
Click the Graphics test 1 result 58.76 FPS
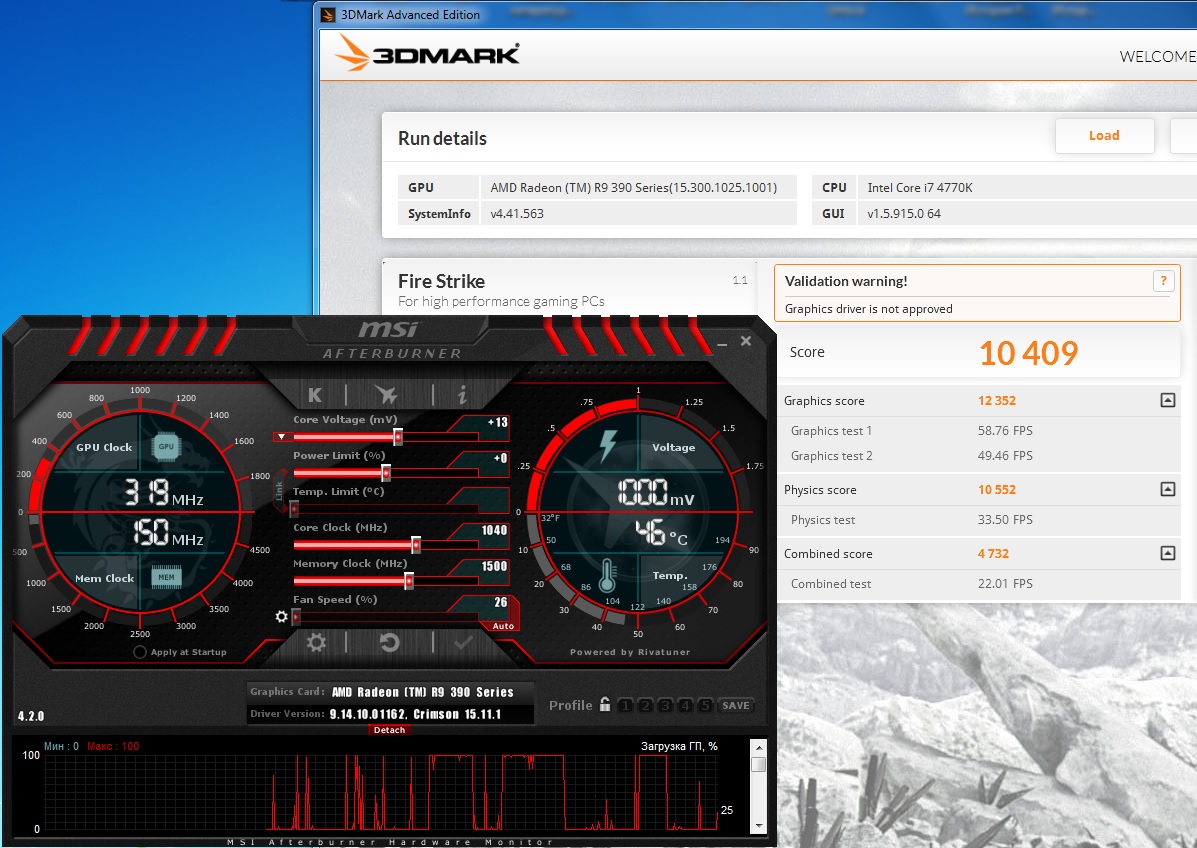[x=1005, y=430]
